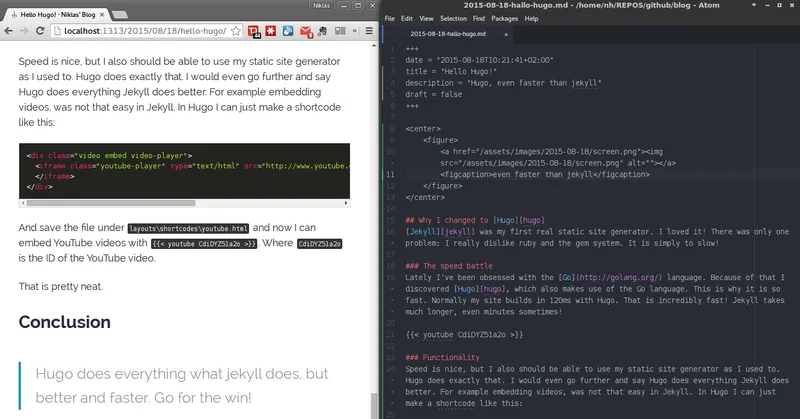The width and height of the screenshot is (800, 419).
Task: Click the title = "Hello Hugo!" line
Action: (x=451, y=71)
